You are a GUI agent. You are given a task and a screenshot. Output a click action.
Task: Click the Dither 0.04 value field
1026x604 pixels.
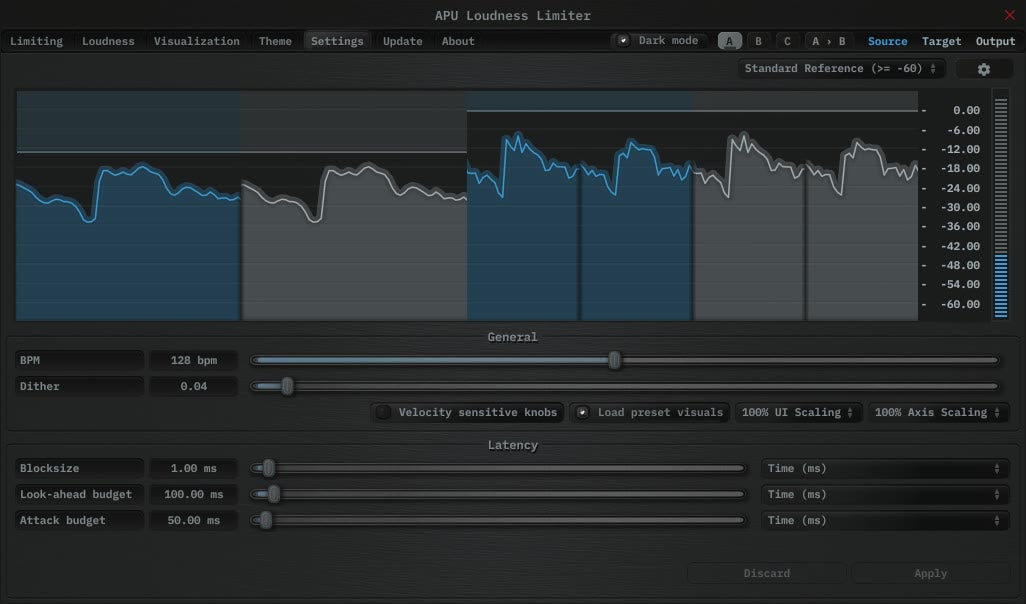click(194, 386)
